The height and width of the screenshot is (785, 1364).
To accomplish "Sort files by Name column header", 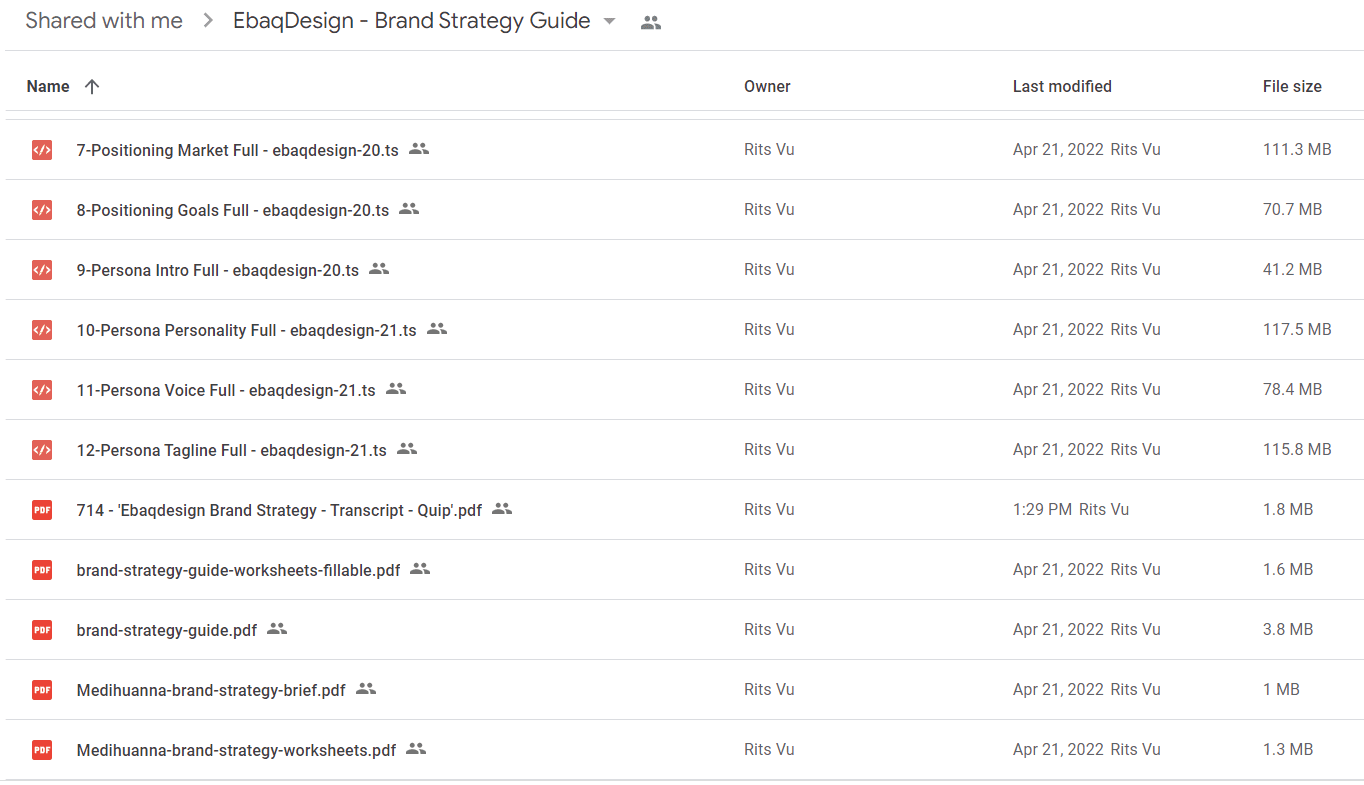I will (48, 87).
